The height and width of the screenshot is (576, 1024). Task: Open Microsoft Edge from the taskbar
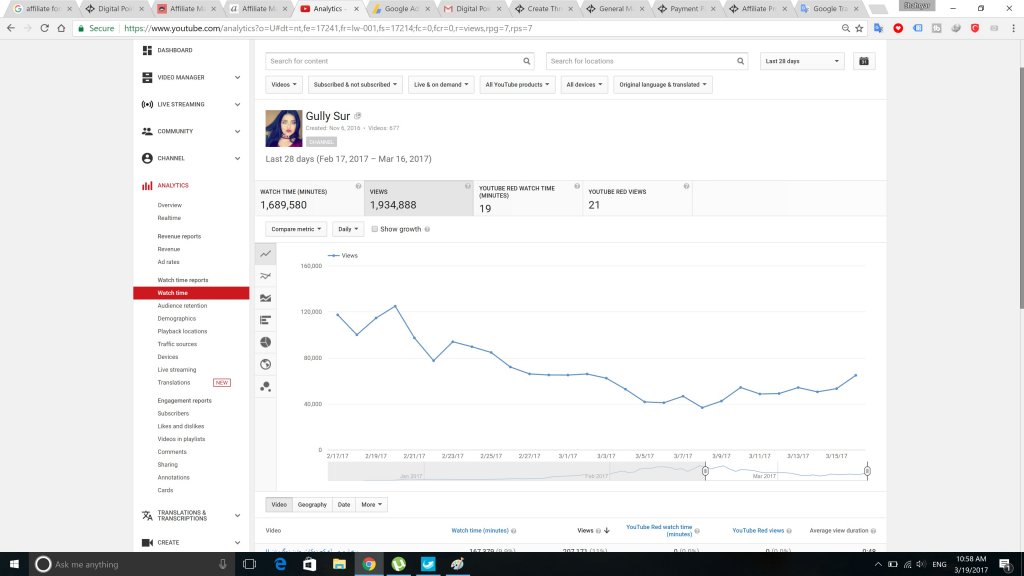pos(280,565)
